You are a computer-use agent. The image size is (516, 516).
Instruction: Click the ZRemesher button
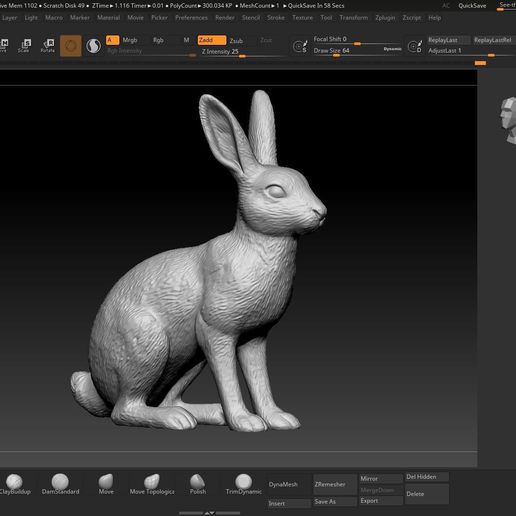point(335,484)
